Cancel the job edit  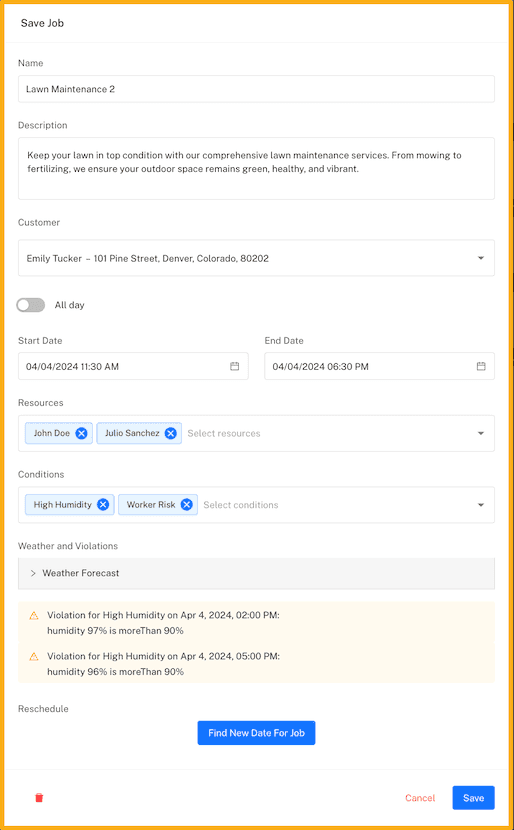[x=420, y=798]
